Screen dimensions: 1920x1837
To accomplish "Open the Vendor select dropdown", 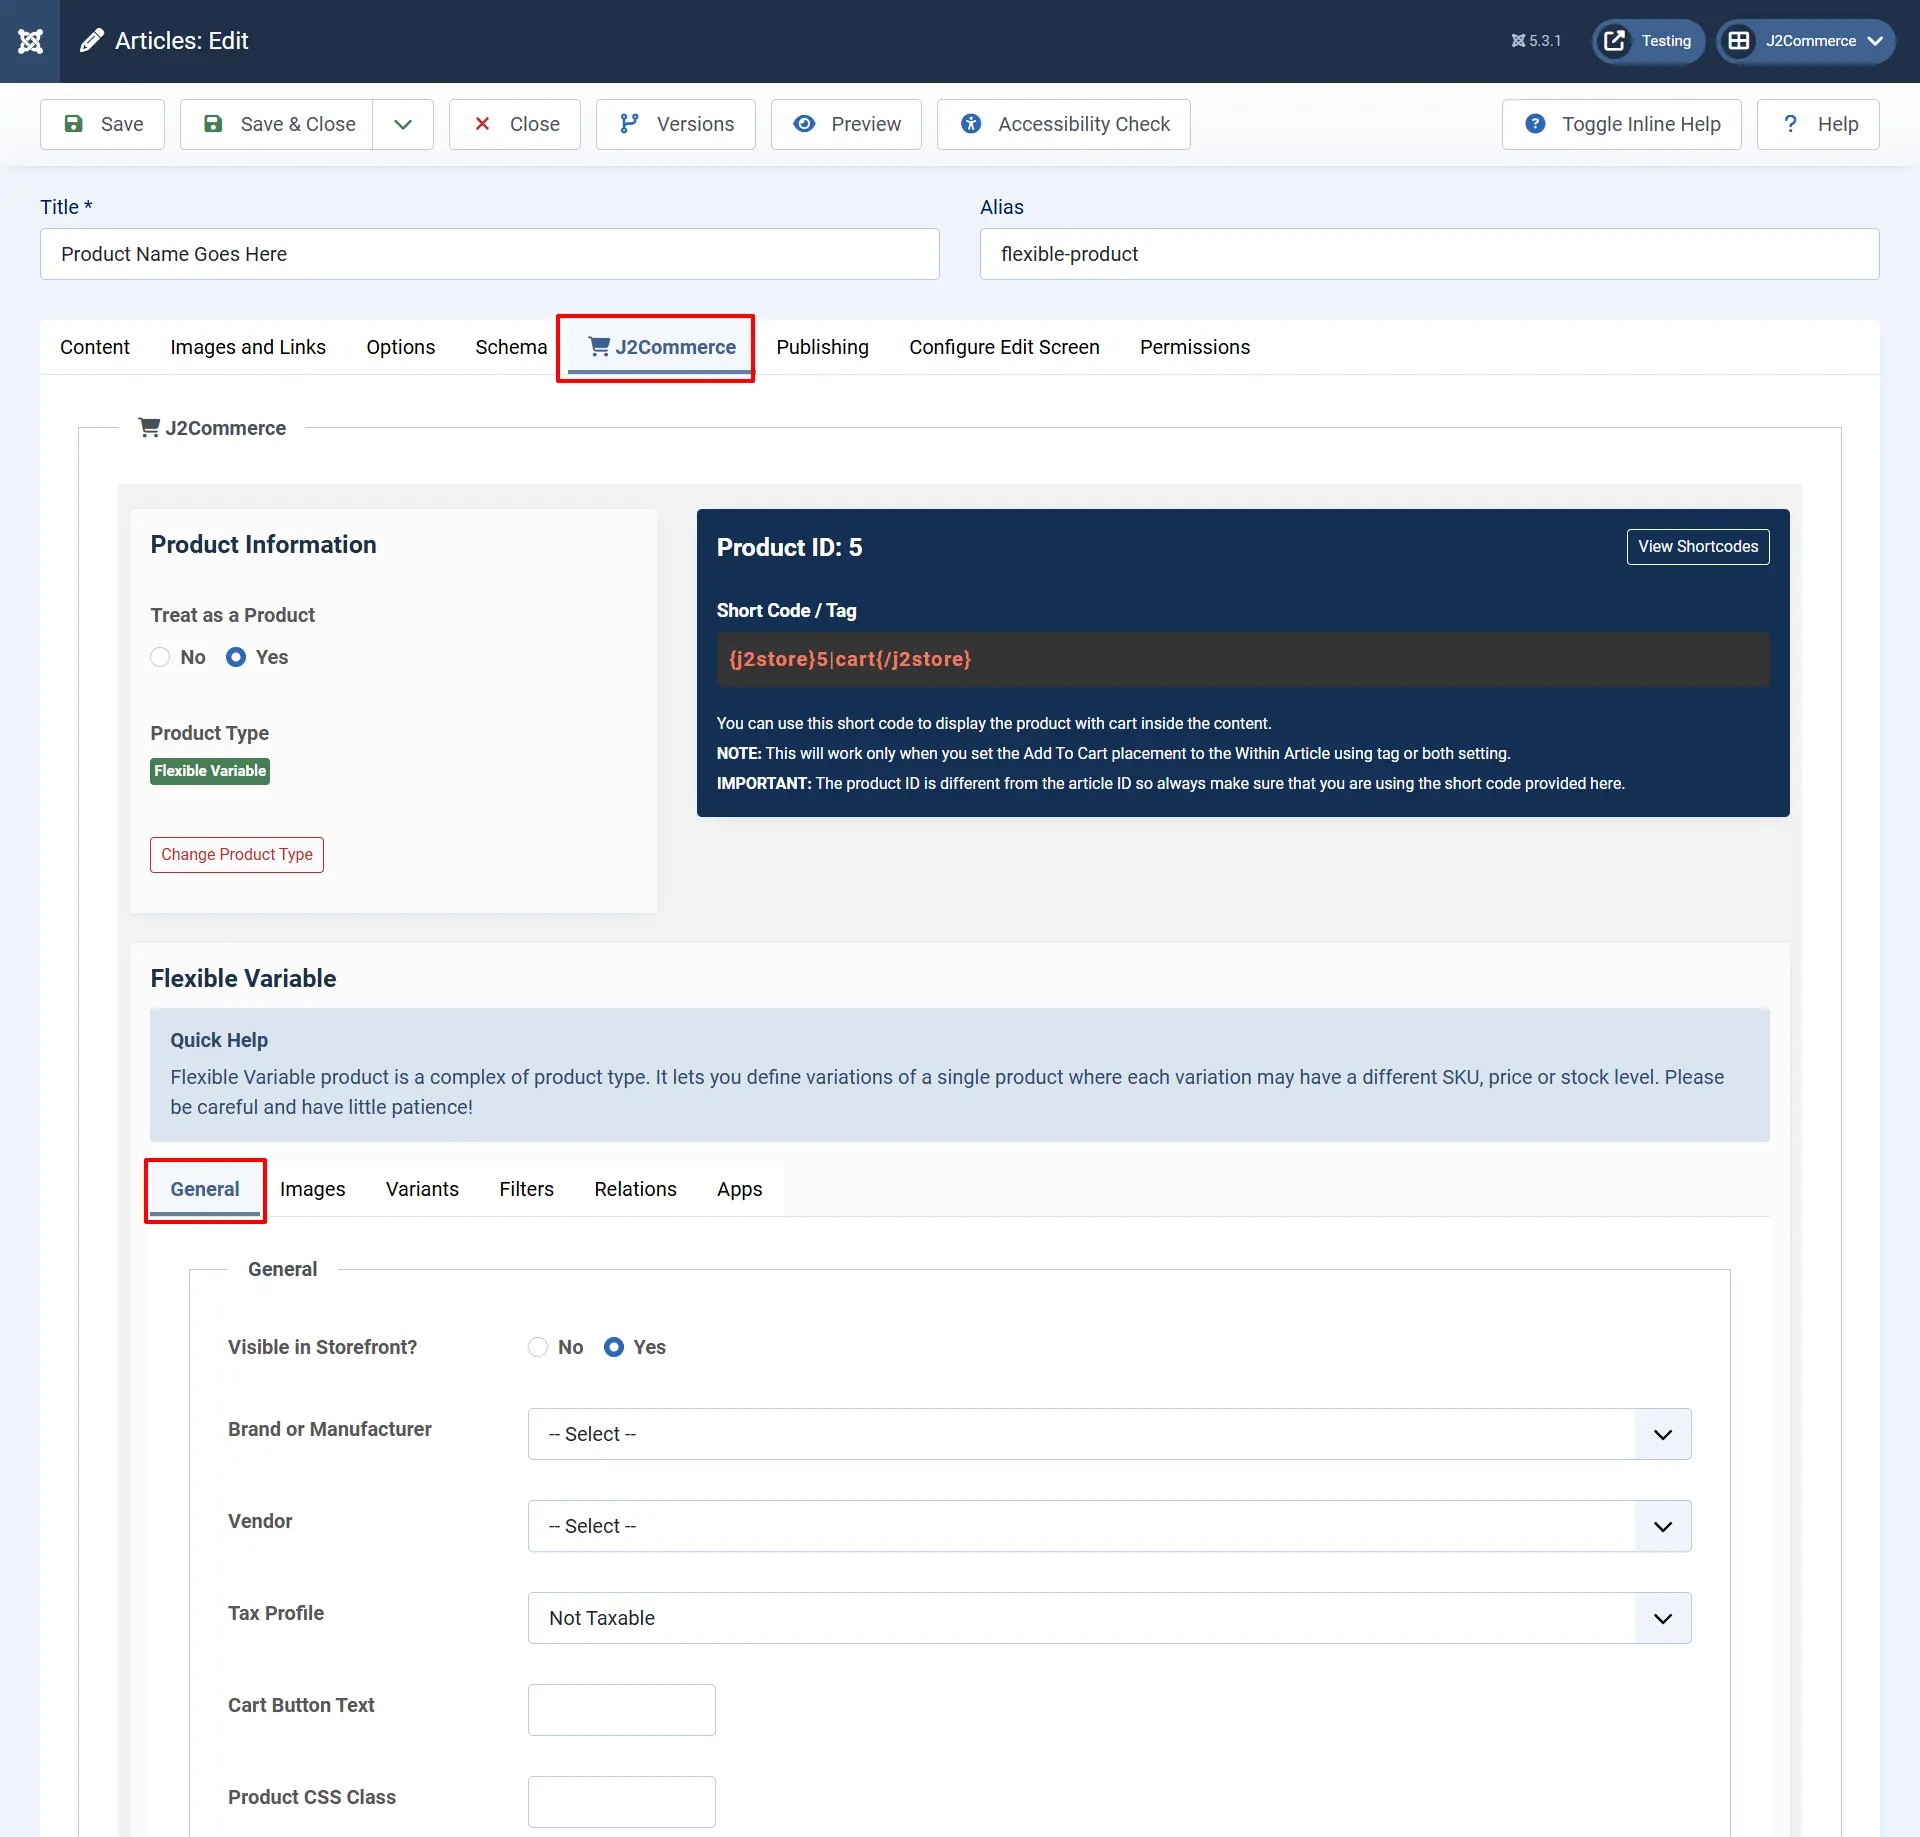I will pyautogui.click(x=1109, y=1526).
